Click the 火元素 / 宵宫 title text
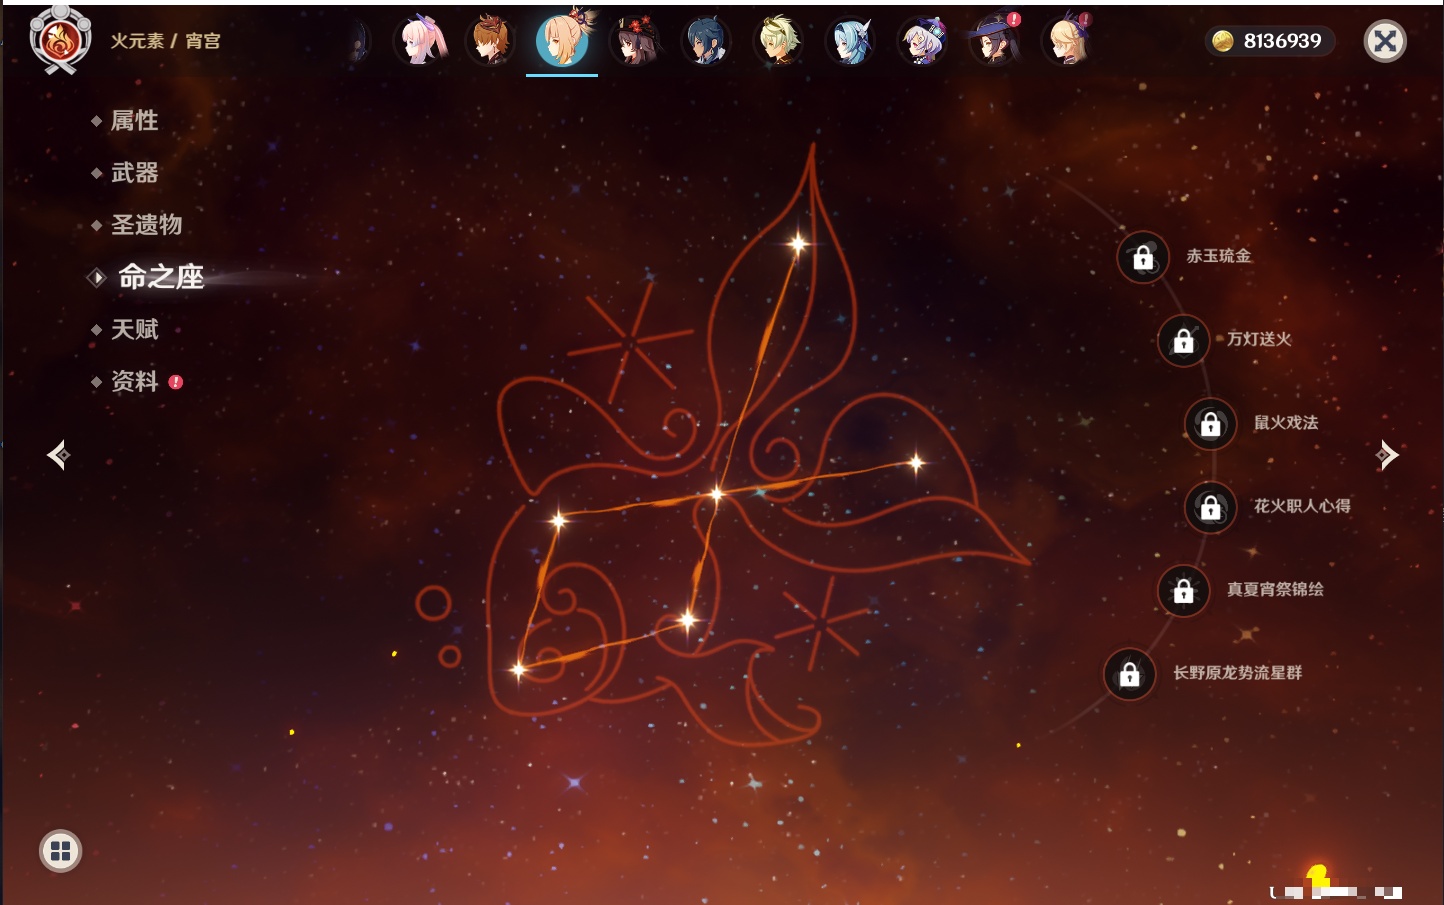Screen dimensions: 1444x905 165,41
